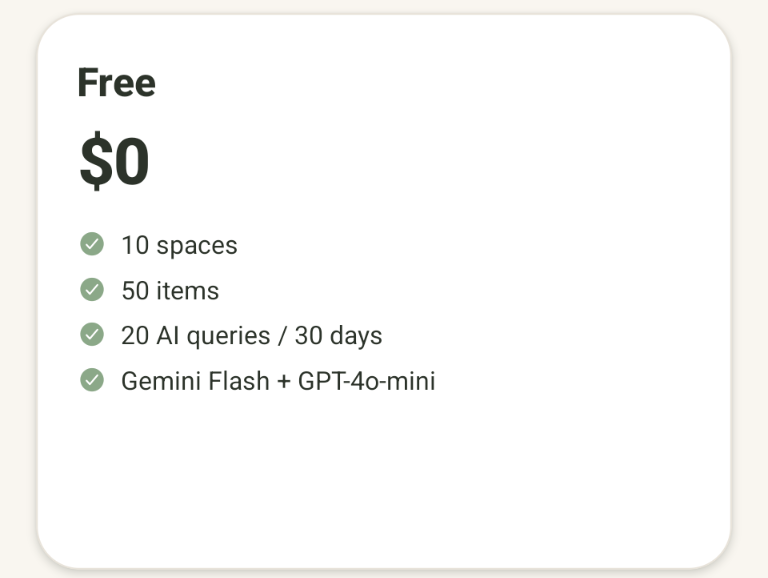Click the Gemini Flash model name
The image size is (768, 578).
(194, 381)
